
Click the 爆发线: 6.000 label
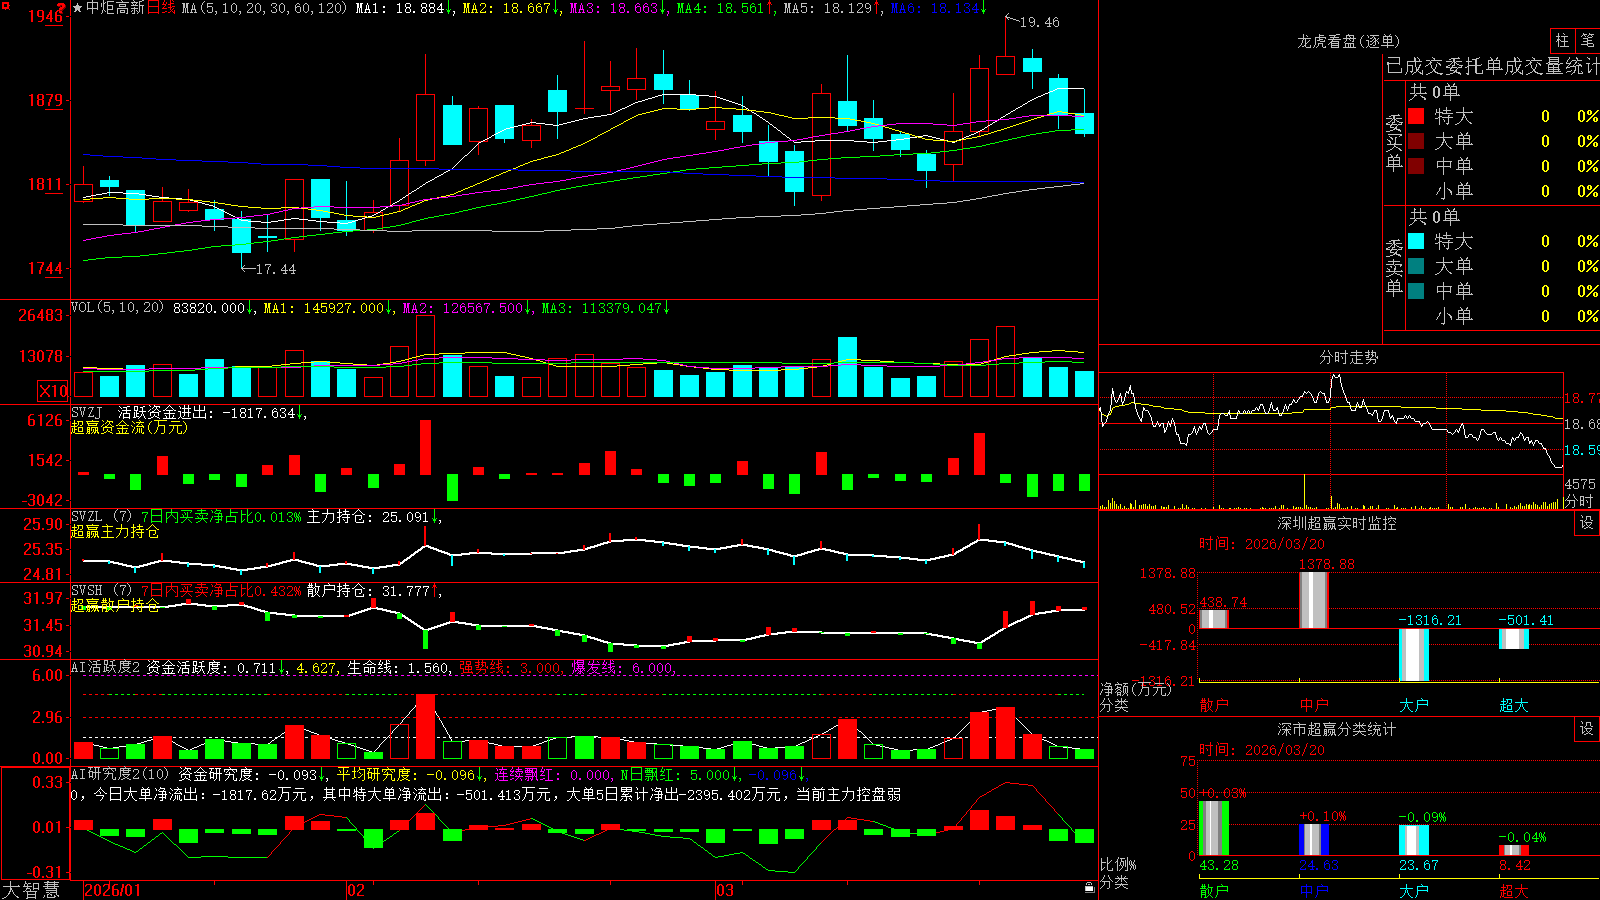623,668
